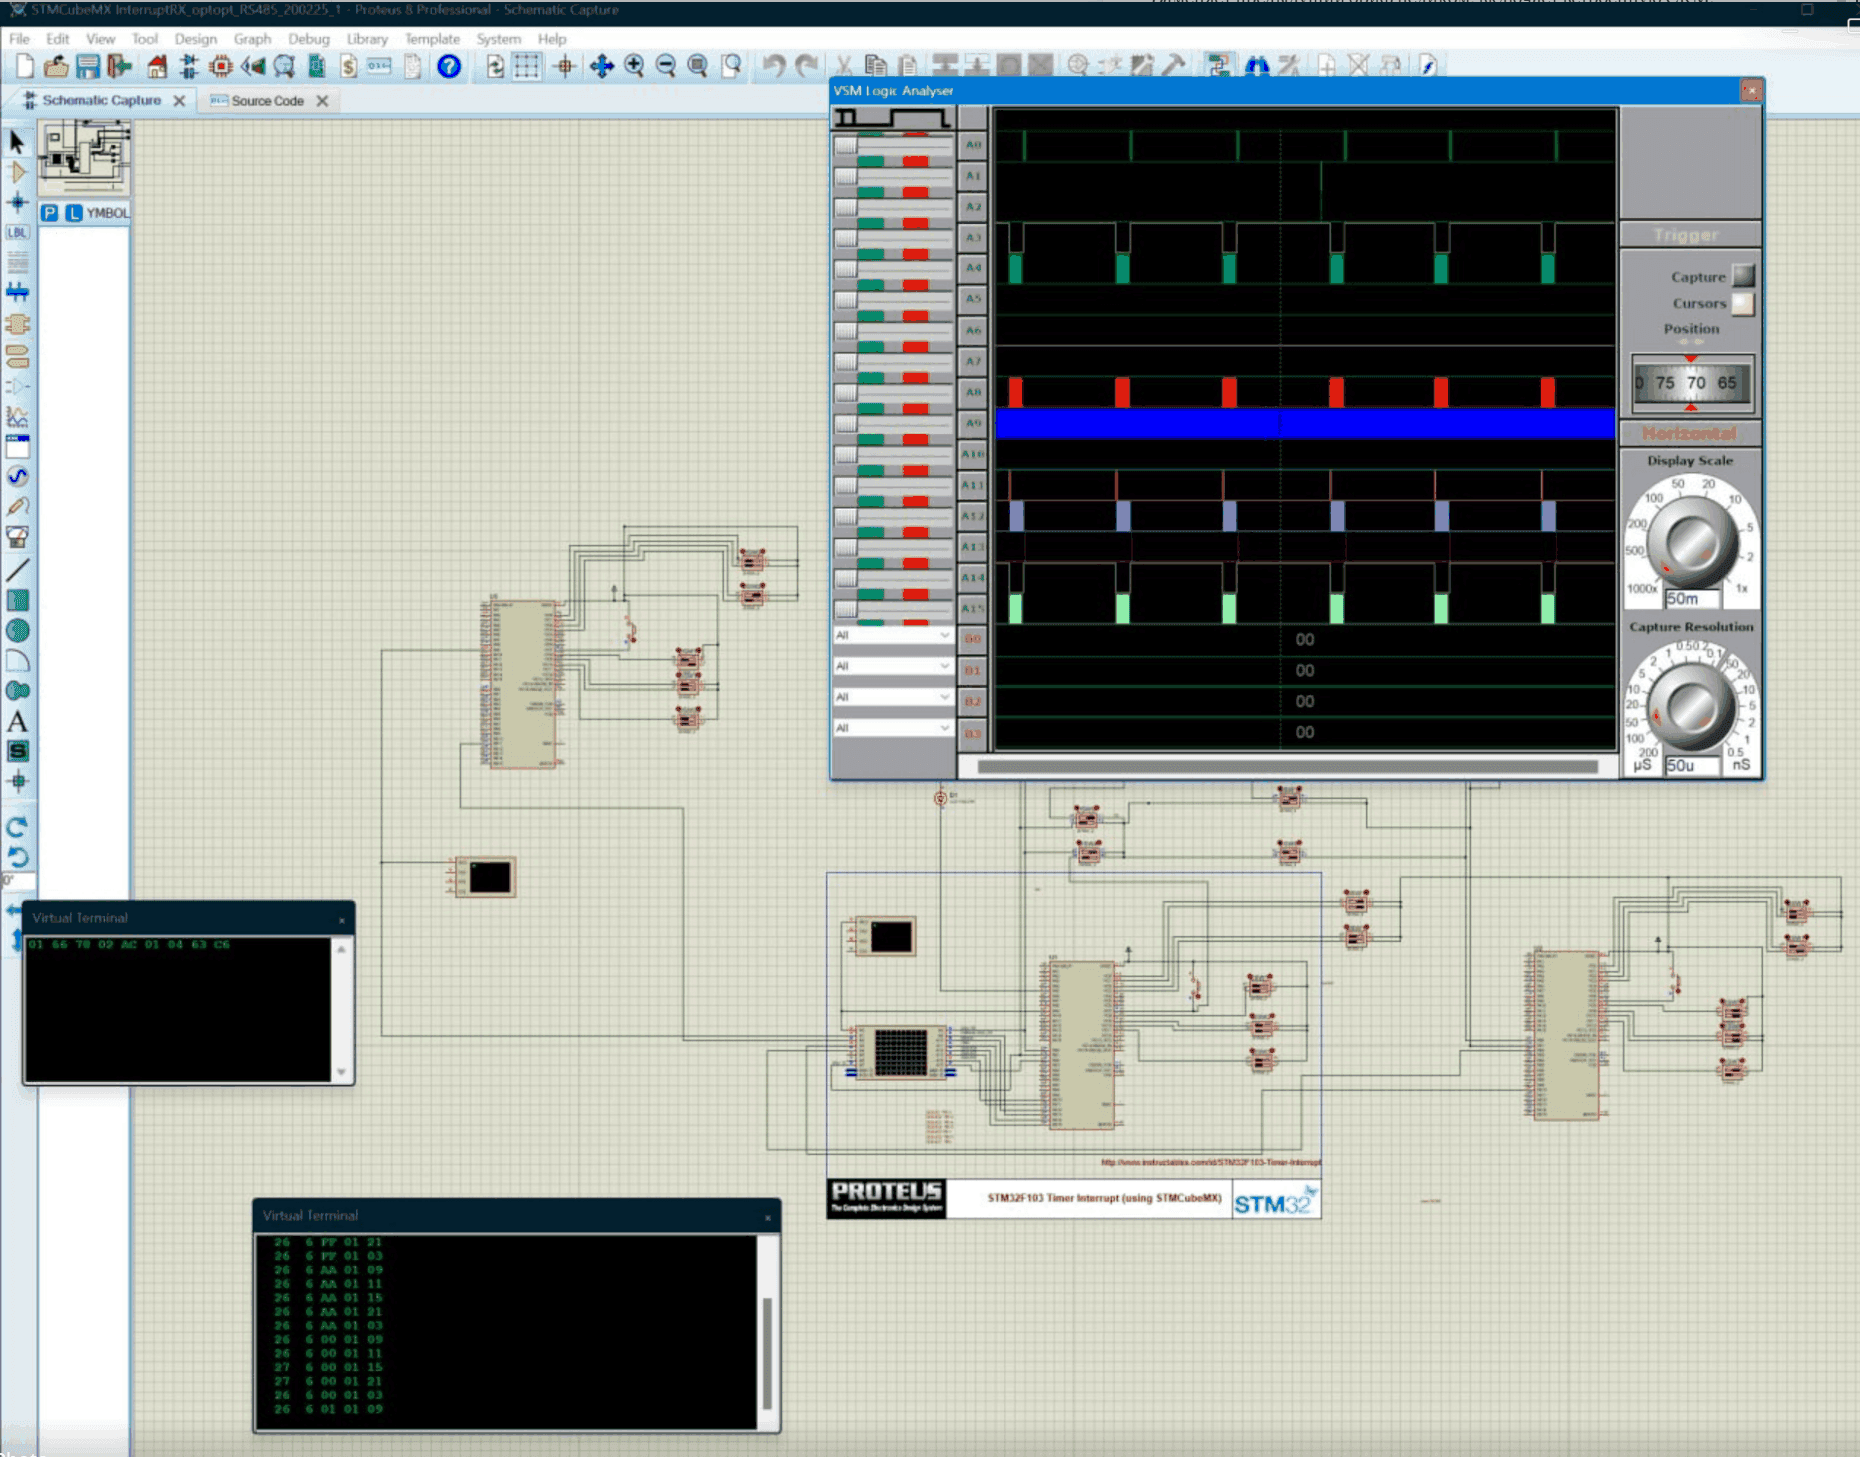Click the pan view blue arrows icon
This screenshot has width=1860, height=1457.
[601, 67]
